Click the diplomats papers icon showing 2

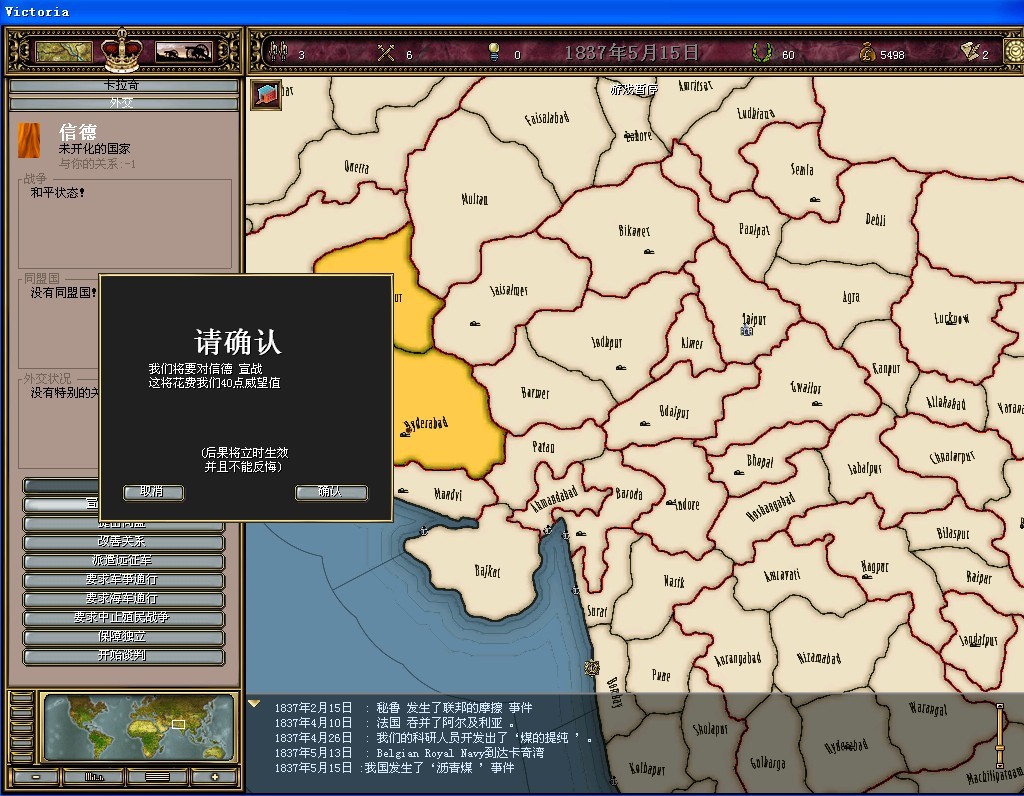[x=970, y=50]
